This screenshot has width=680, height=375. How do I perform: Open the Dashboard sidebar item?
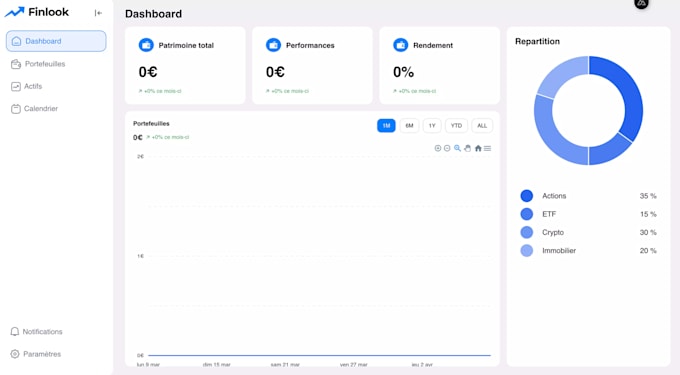pos(56,41)
